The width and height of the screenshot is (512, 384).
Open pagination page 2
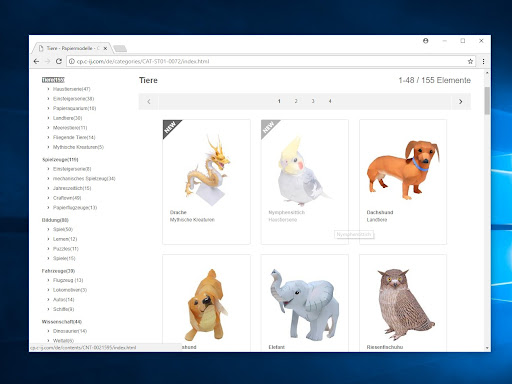[296, 101]
